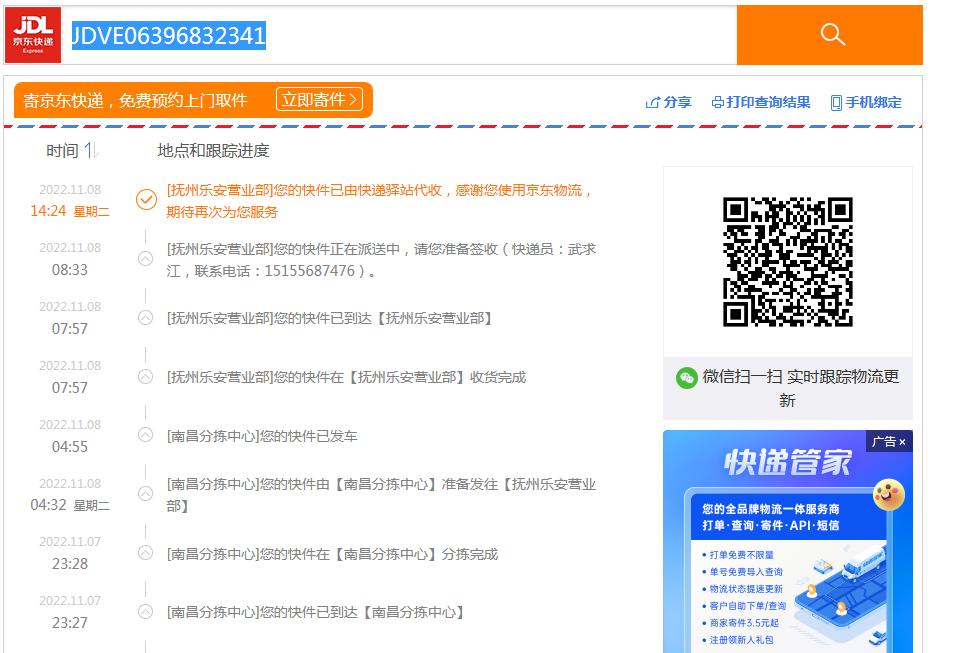Click the status circle icon at 23:27
Image resolution: width=958 pixels, height=653 pixels.
145,611
